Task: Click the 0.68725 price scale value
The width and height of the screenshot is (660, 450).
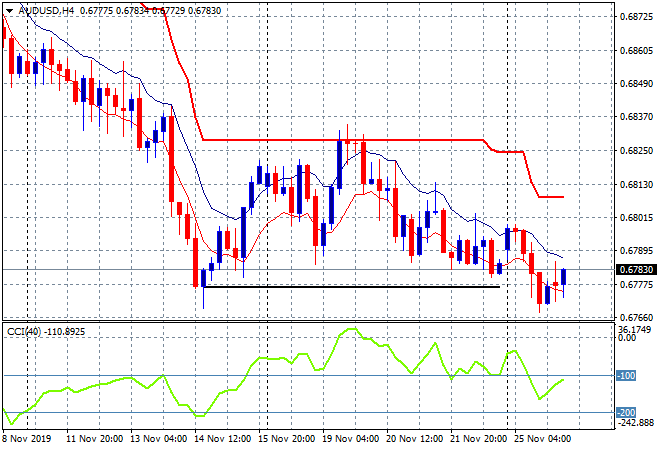Action: pyautogui.click(x=636, y=16)
